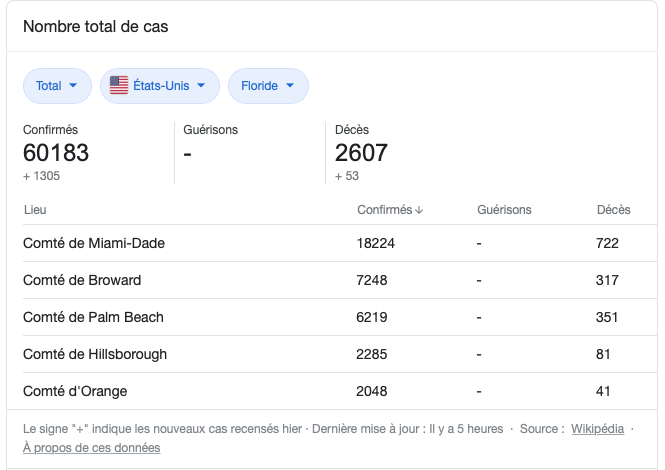Open À propos de ces données link
This screenshot has height=470, width=665.
[x=91, y=448]
